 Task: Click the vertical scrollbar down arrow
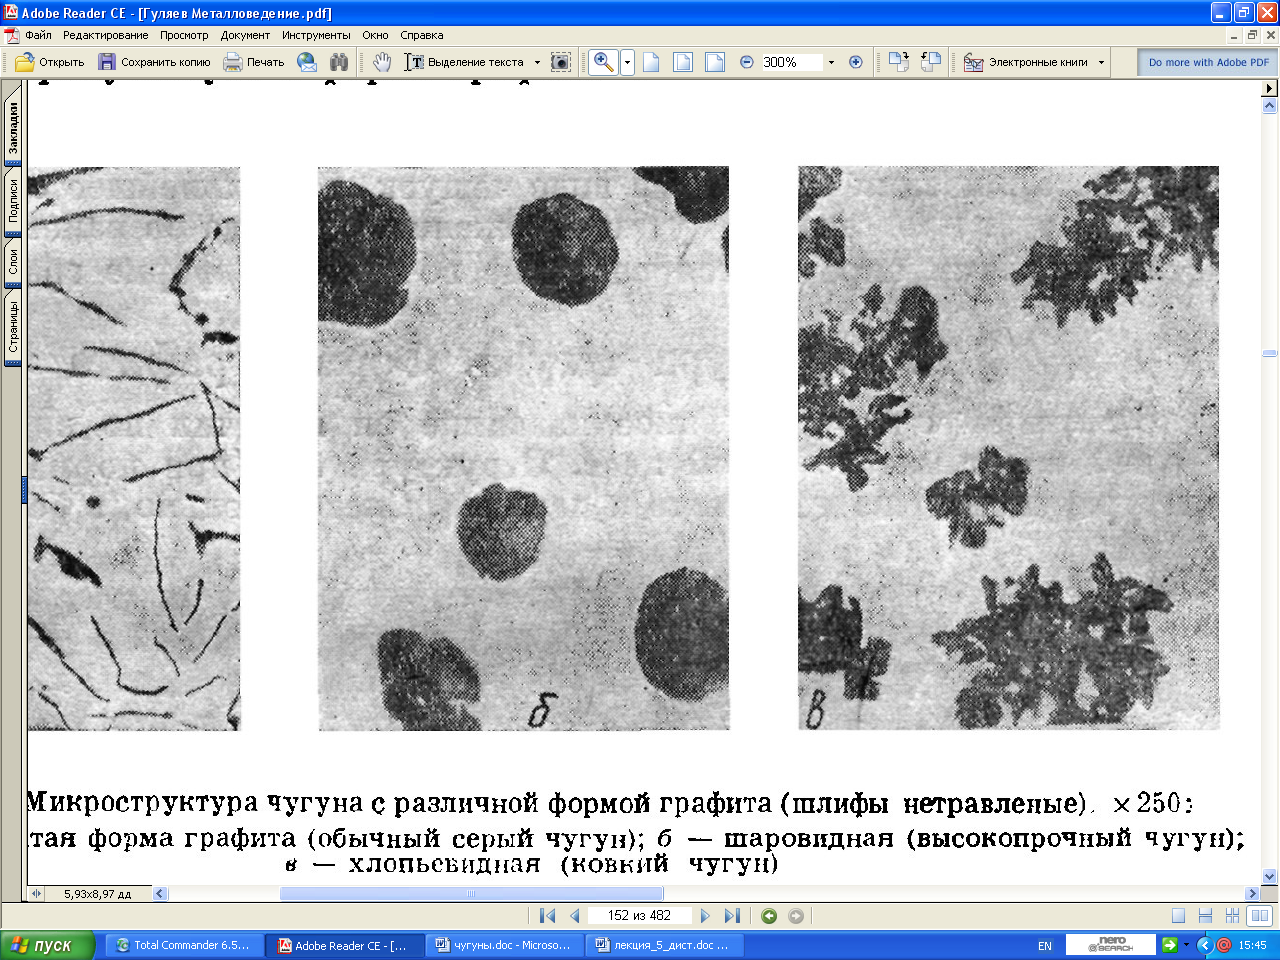pyautogui.click(x=1270, y=877)
